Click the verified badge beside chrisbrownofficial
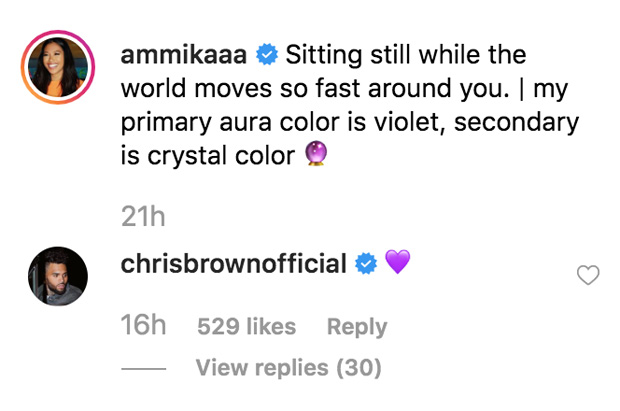Image resolution: width=620 pixels, height=411 pixels. 366,264
